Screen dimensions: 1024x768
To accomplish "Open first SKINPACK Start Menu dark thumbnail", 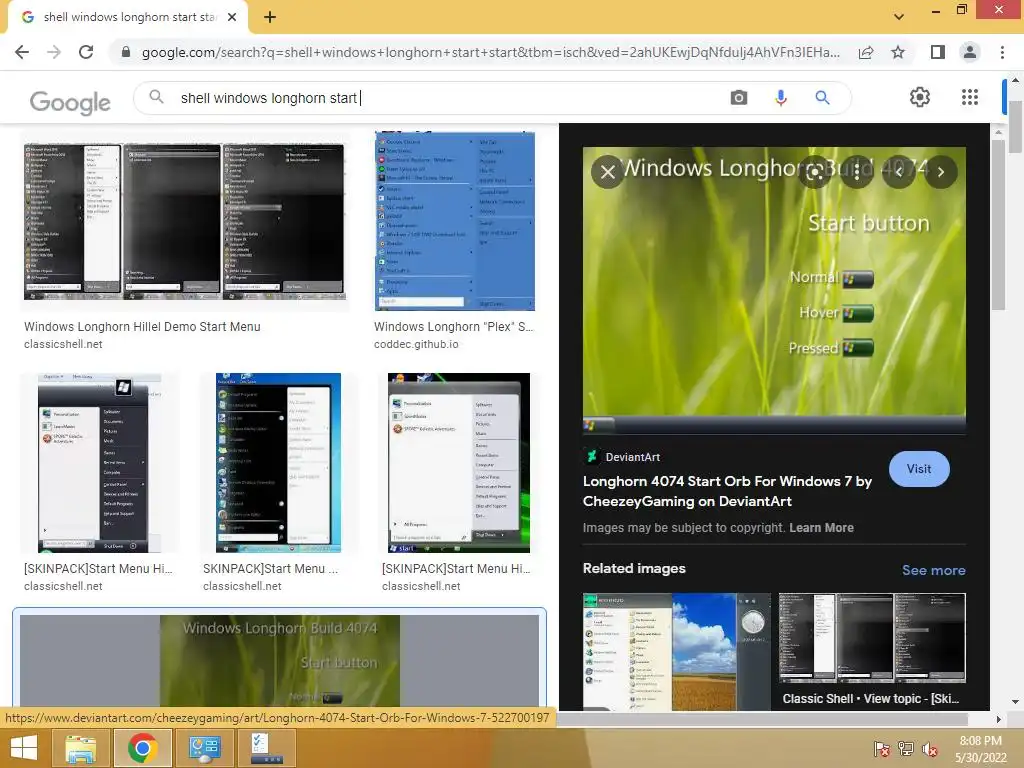I will [x=99, y=463].
